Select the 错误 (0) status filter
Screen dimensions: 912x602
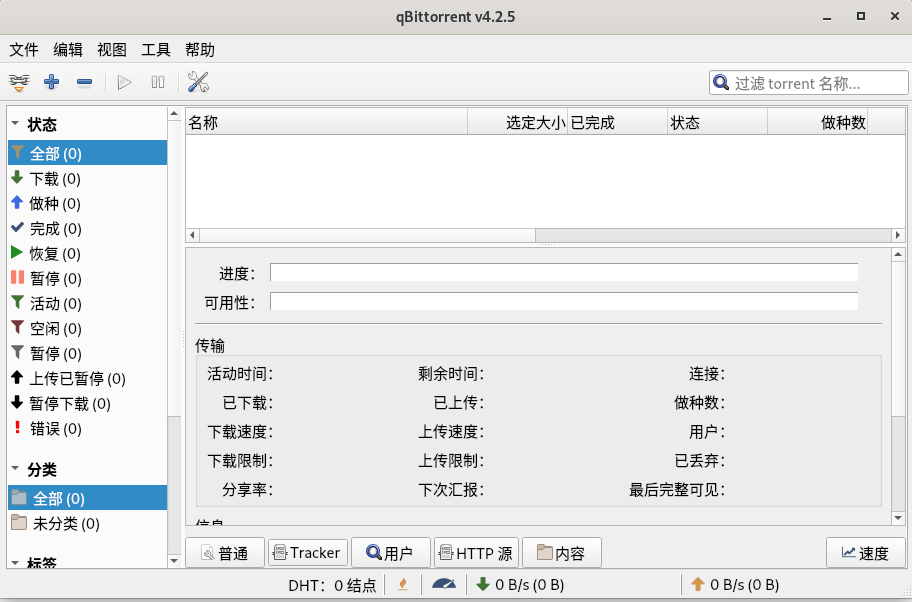(x=87, y=429)
